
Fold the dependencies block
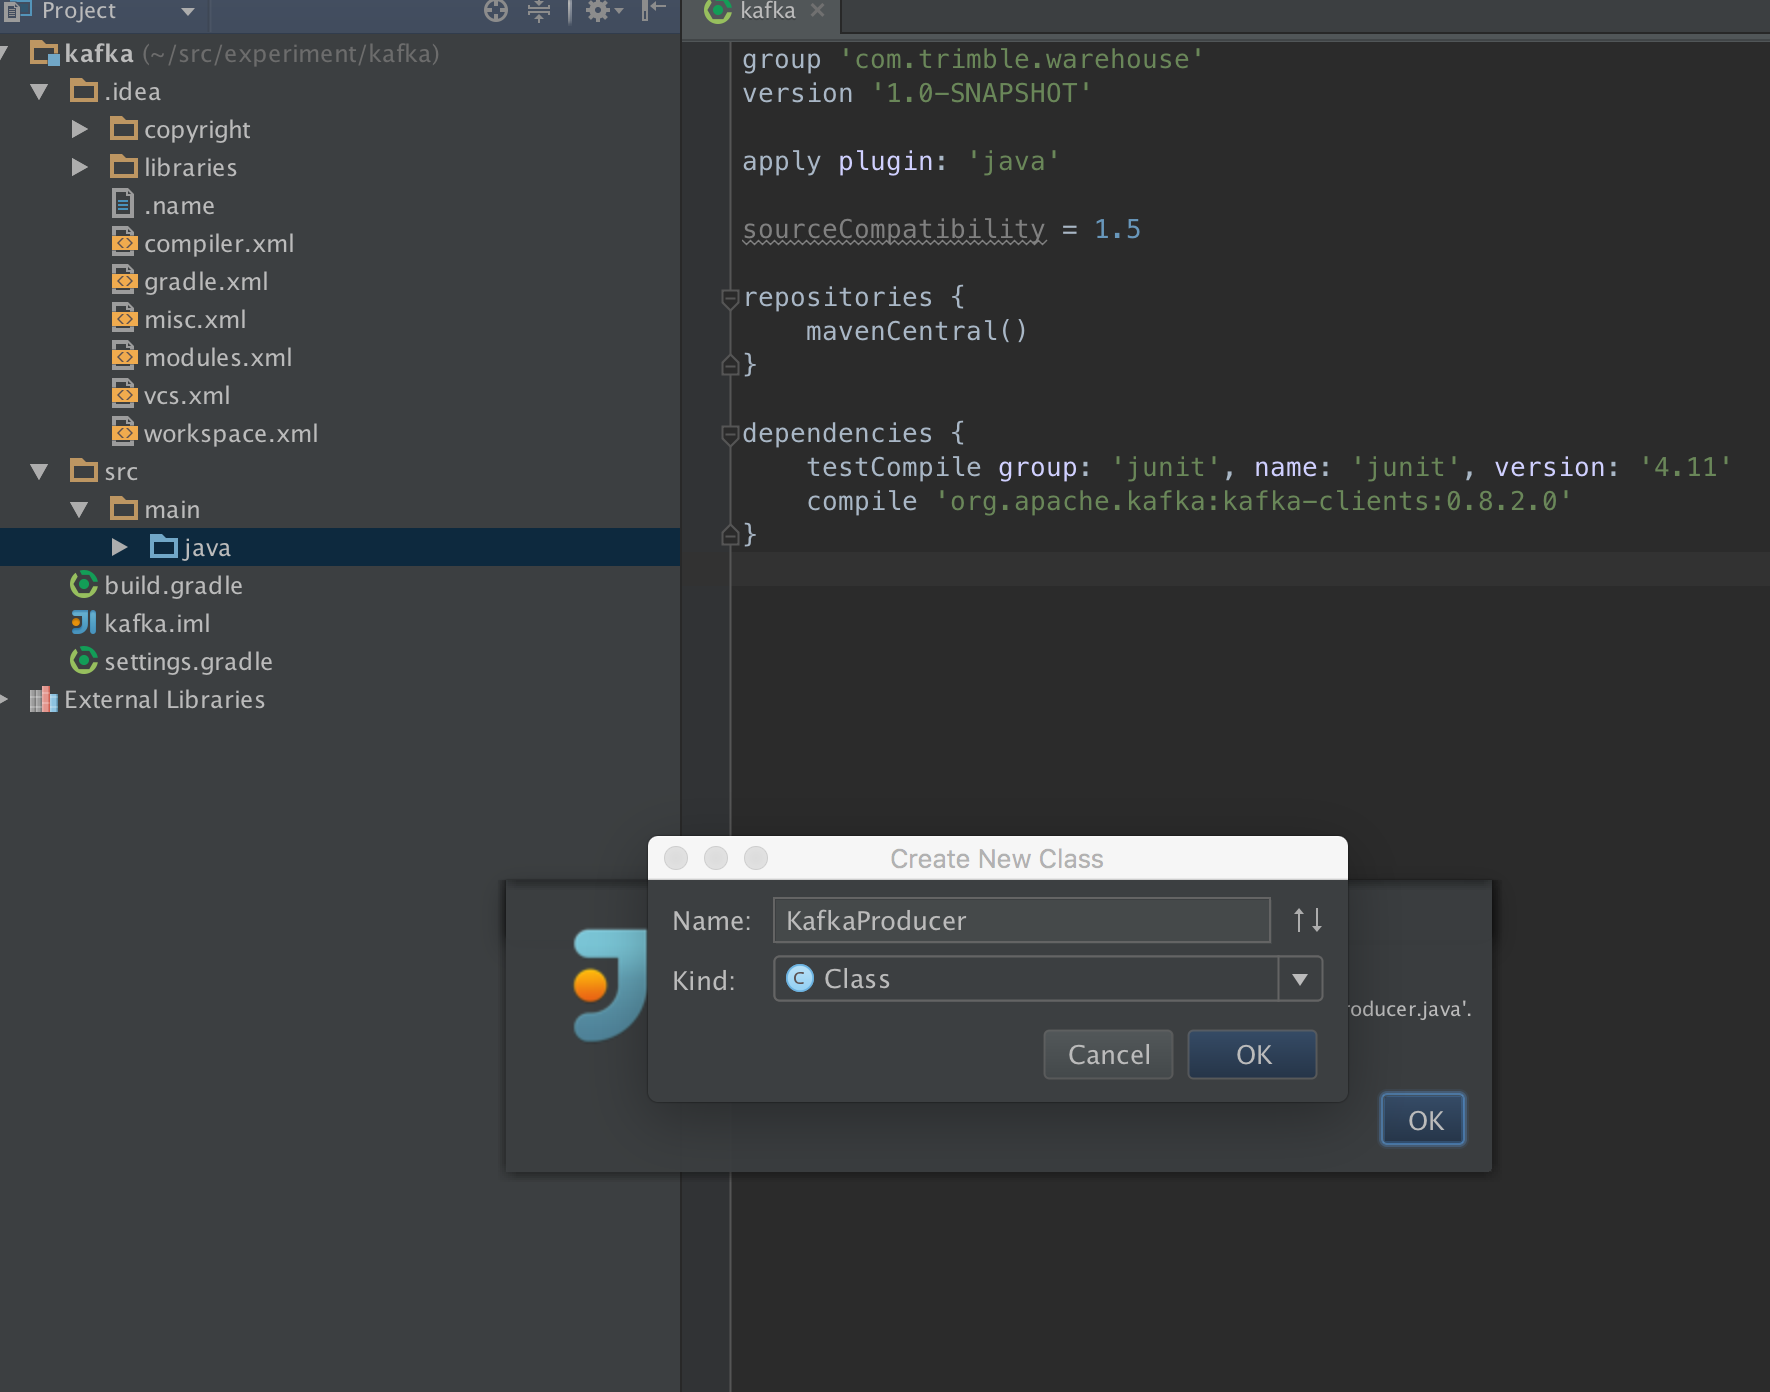(x=730, y=434)
